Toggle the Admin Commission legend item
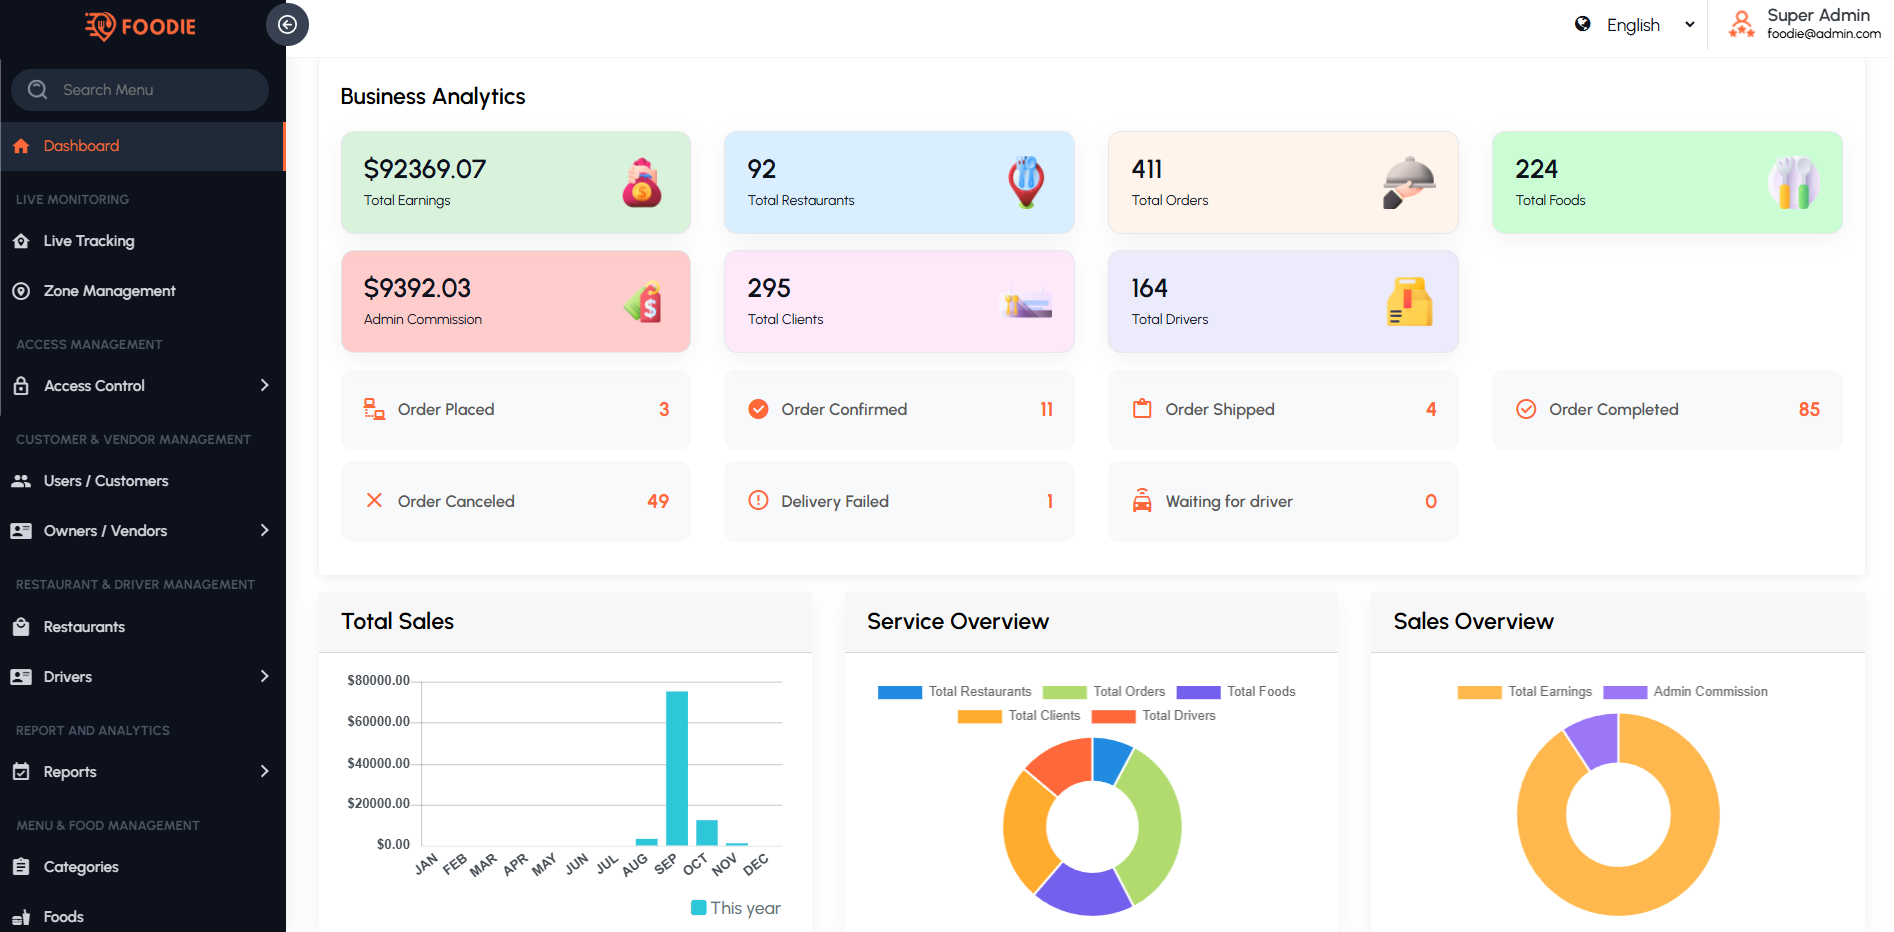1894x932 pixels. tap(1685, 692)
